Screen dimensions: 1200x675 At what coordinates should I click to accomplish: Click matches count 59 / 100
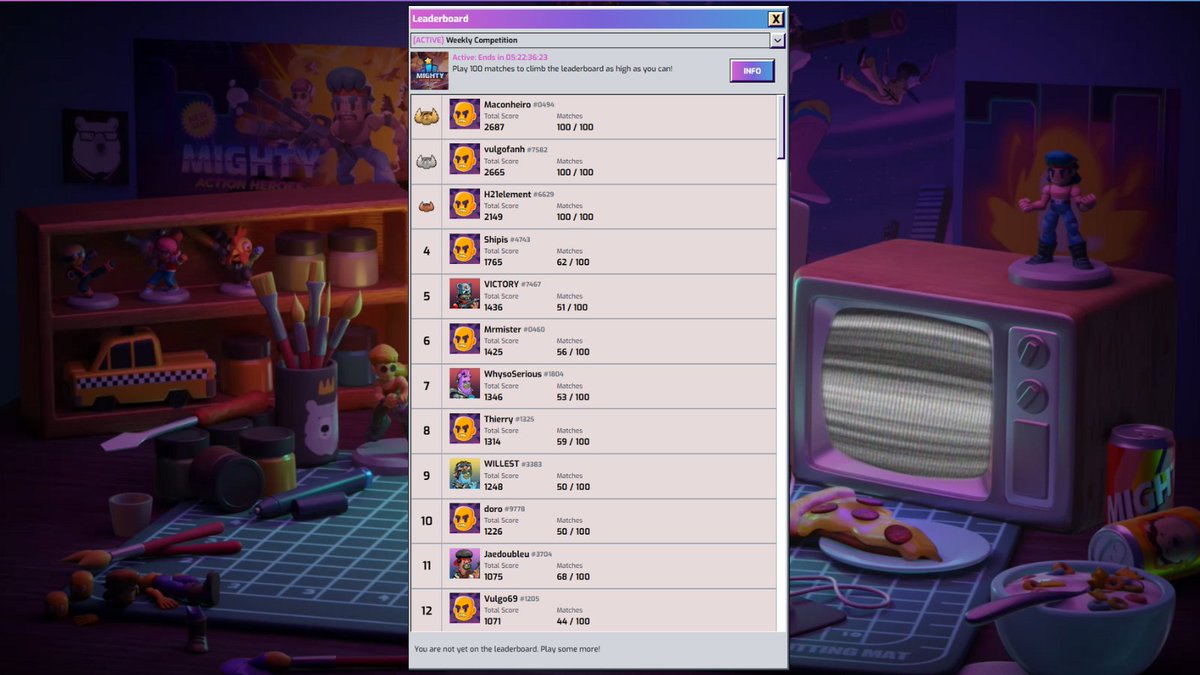(573, 442)
